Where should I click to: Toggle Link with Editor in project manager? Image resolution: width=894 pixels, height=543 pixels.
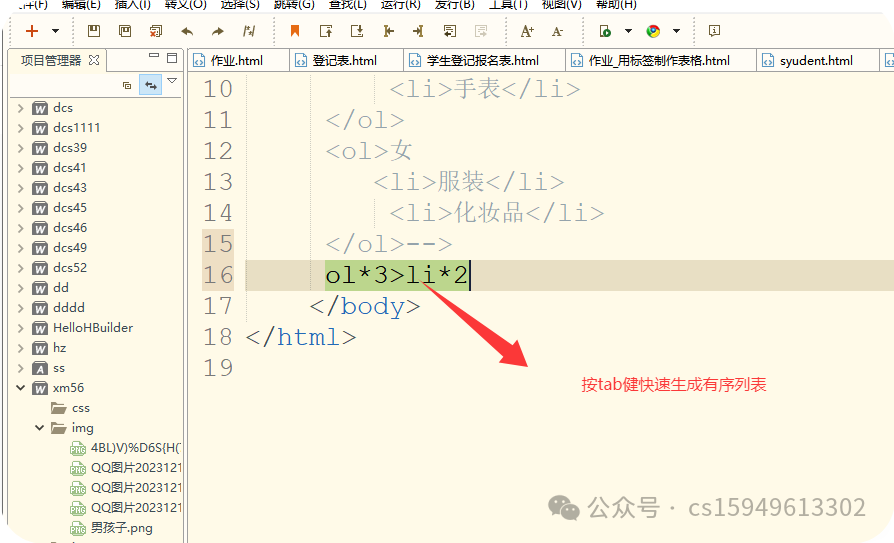(150, 85)
